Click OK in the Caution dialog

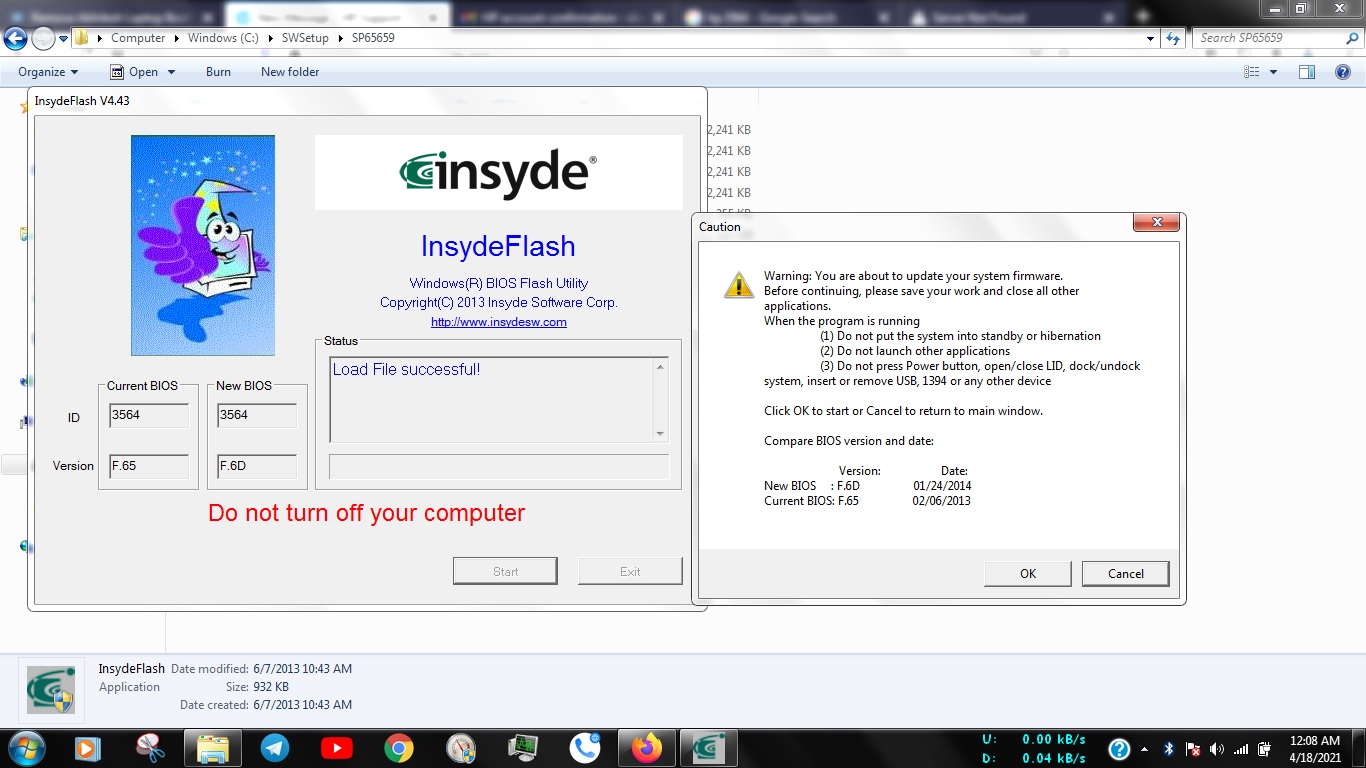(x=1027, y=573)
